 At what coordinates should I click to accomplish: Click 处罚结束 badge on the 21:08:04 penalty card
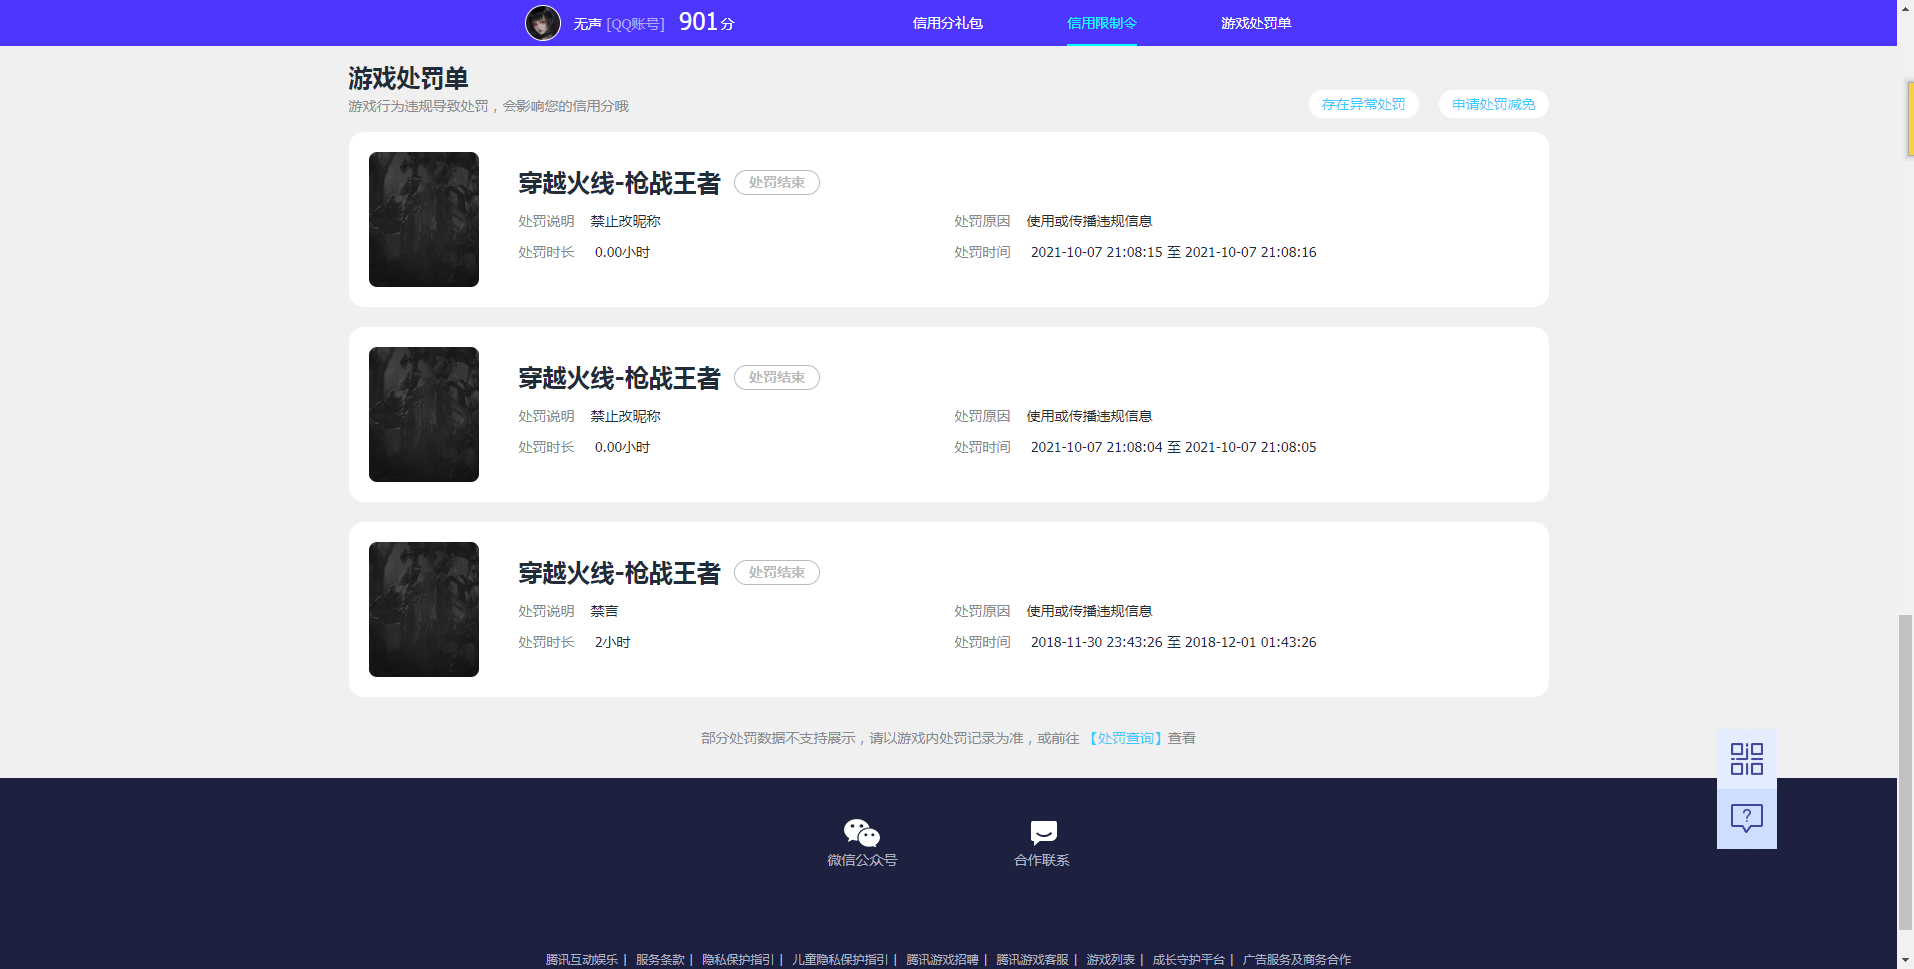pyautogui.click(x=777, y=377)
